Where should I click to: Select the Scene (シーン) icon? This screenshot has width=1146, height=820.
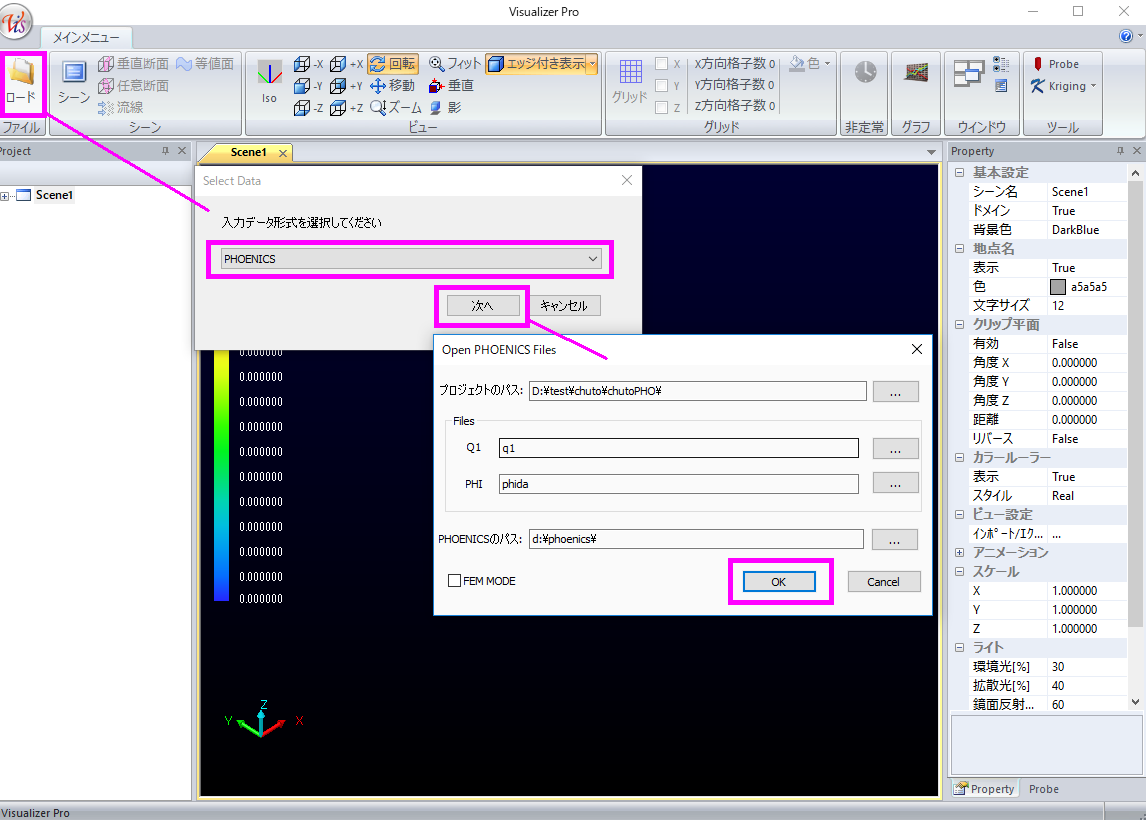(74, 79)
